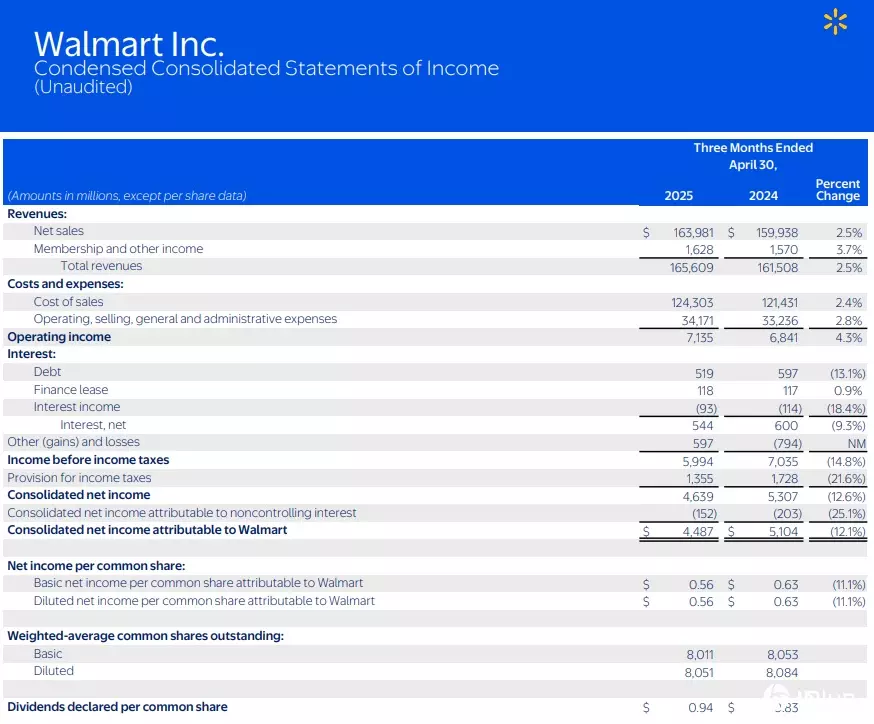
Task: Select the "Percent Change" column header
Action: [x=838, y=189]
